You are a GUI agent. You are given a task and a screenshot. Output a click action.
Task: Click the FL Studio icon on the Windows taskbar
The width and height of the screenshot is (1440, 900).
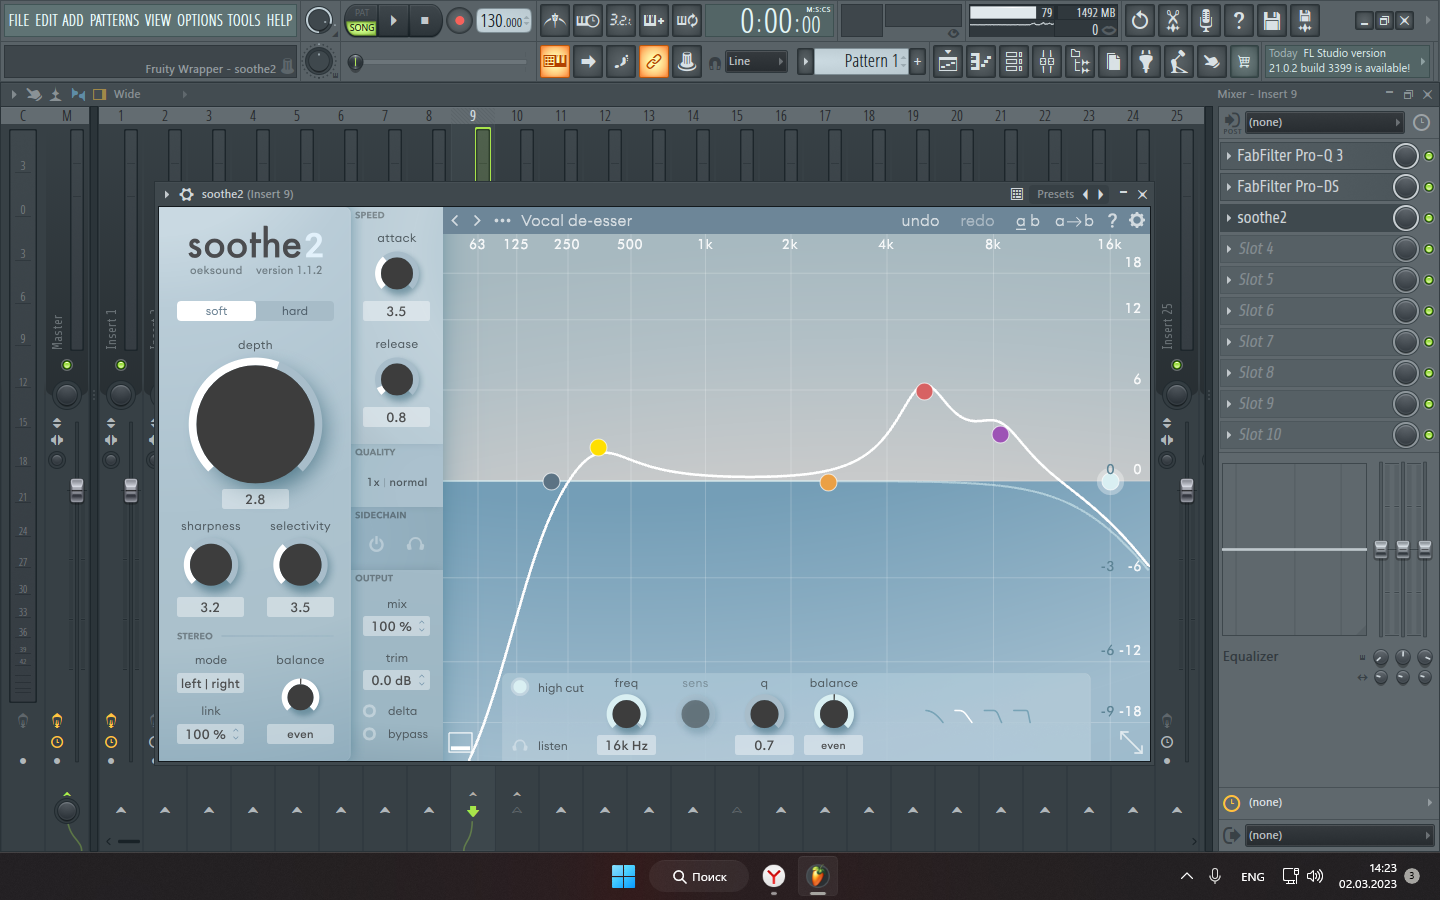pos(817,877)
